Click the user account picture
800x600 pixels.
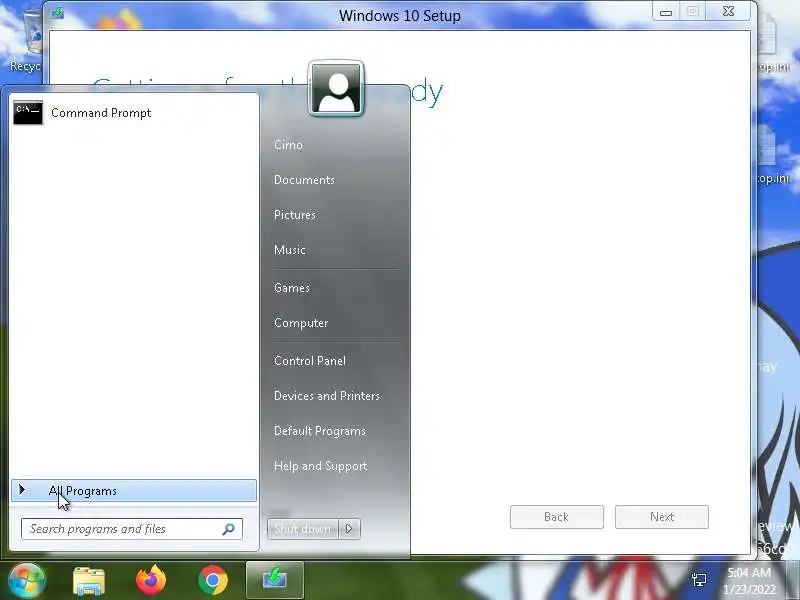click(336, 88)
